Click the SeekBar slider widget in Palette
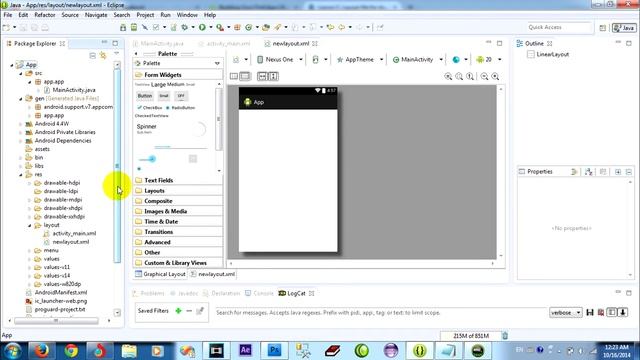The width and height of the screenshot is (640, 360). tap(147, 159)
